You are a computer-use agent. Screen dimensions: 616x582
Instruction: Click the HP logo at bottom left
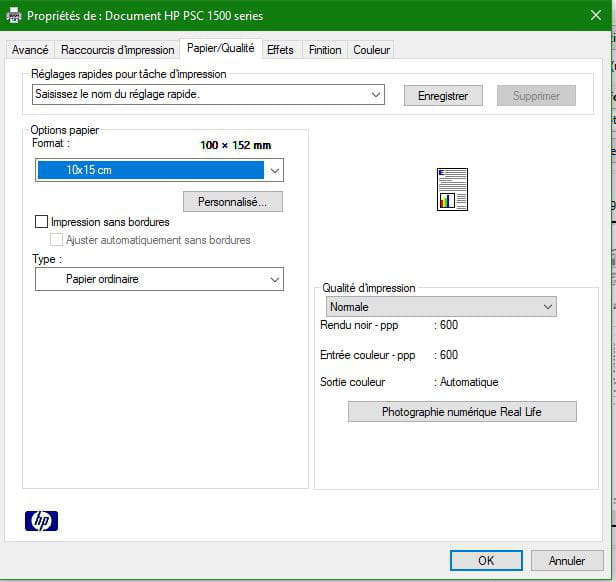click(x=41, y=521)
